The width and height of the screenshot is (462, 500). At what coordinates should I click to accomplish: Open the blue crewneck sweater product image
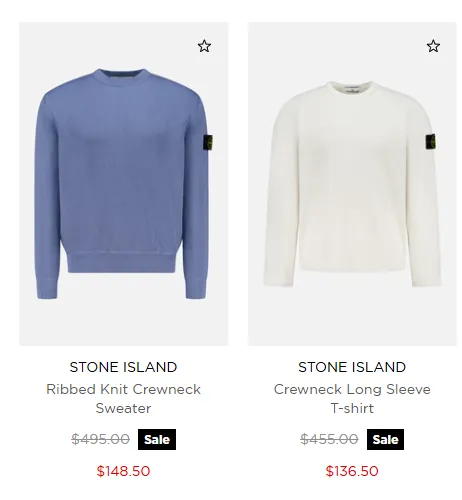click(x=124, y=184)
